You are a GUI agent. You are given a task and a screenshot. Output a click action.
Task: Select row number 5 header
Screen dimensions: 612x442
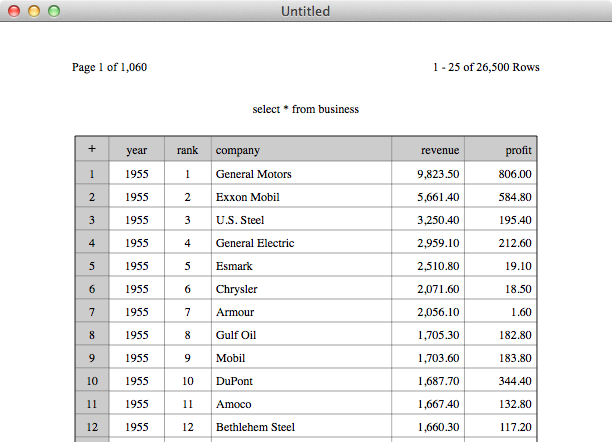click(92, 265)
